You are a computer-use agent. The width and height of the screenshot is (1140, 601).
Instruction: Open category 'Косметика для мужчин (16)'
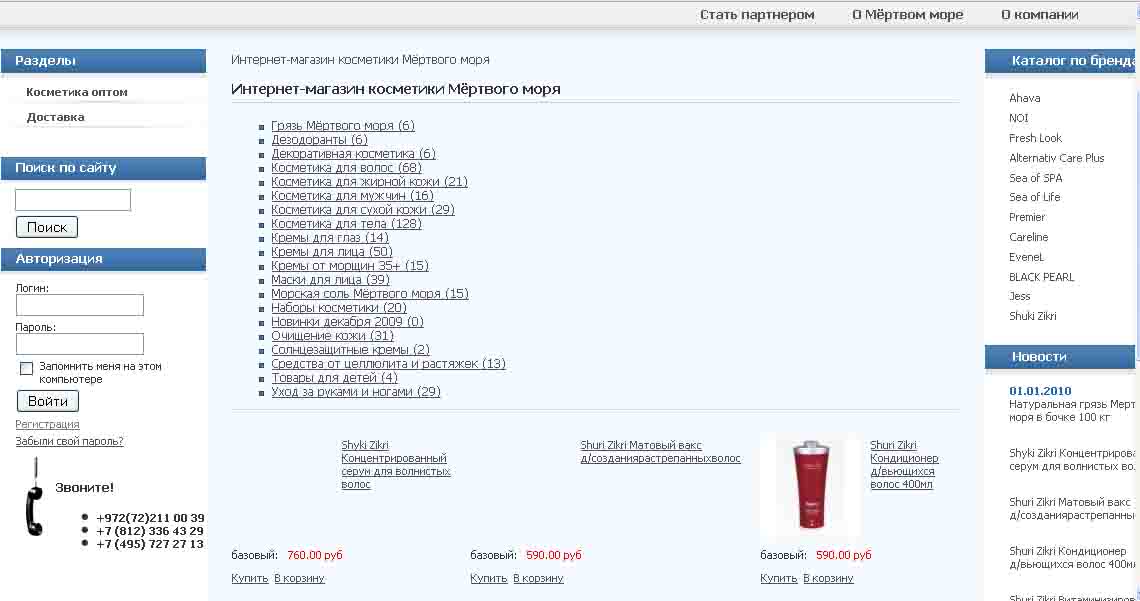(352, 195)
